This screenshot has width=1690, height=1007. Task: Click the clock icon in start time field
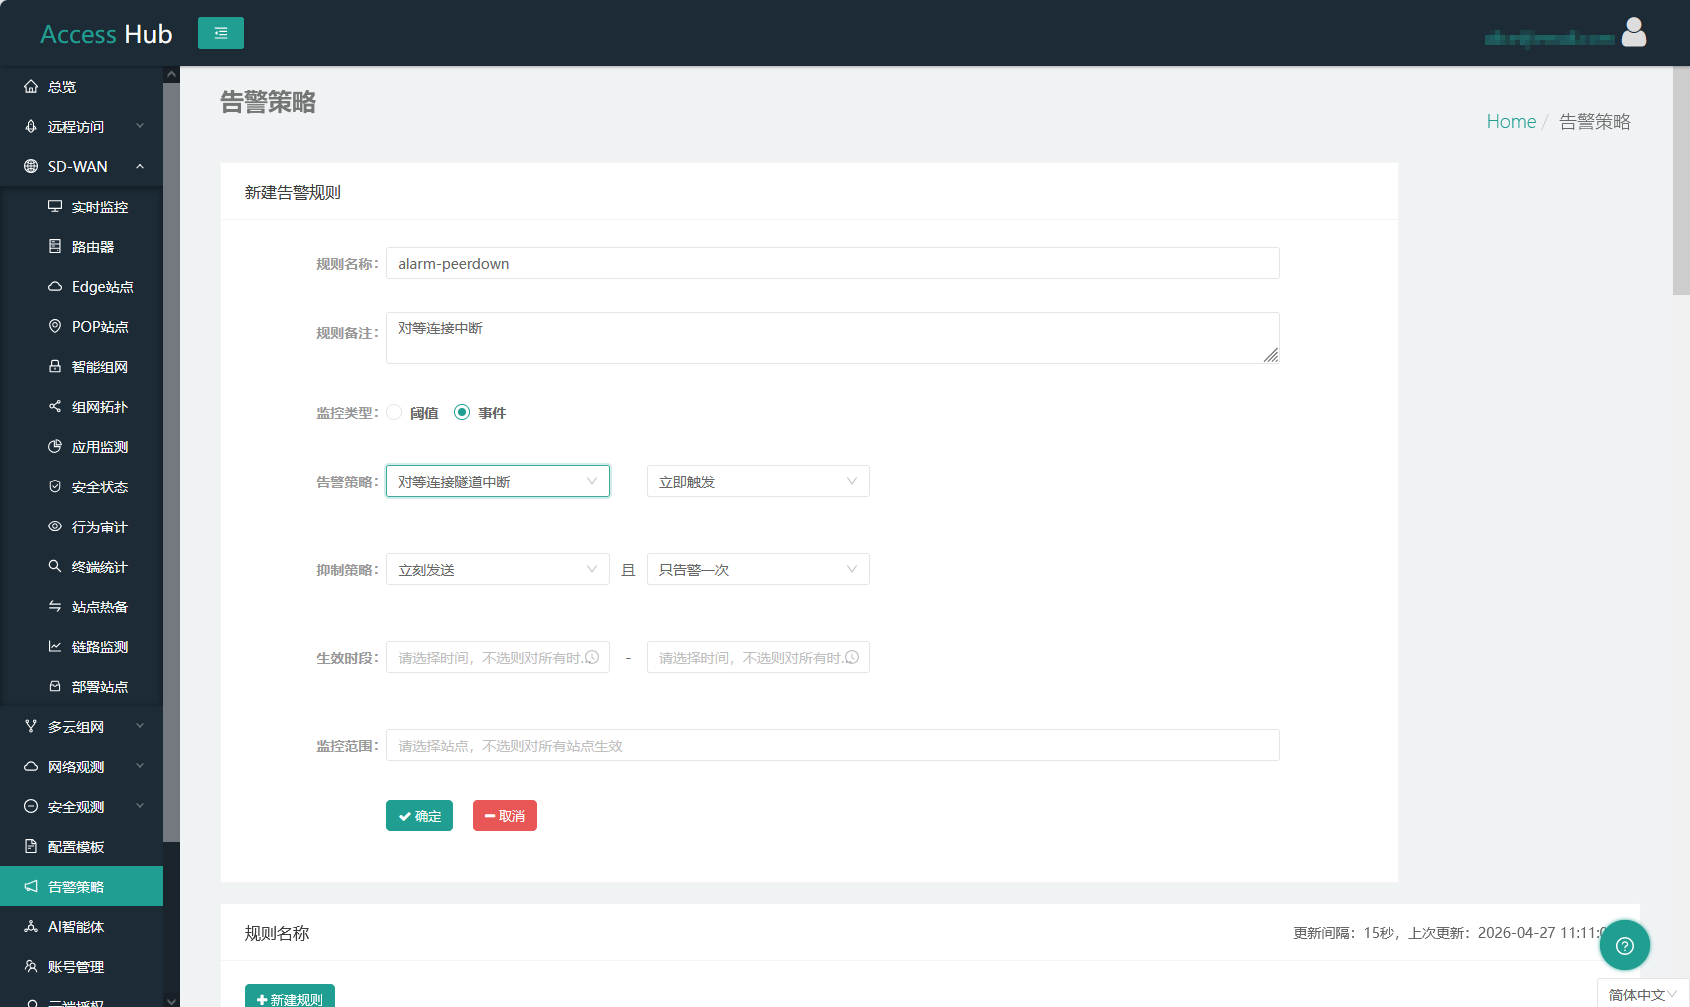click(x=592, y=657)
